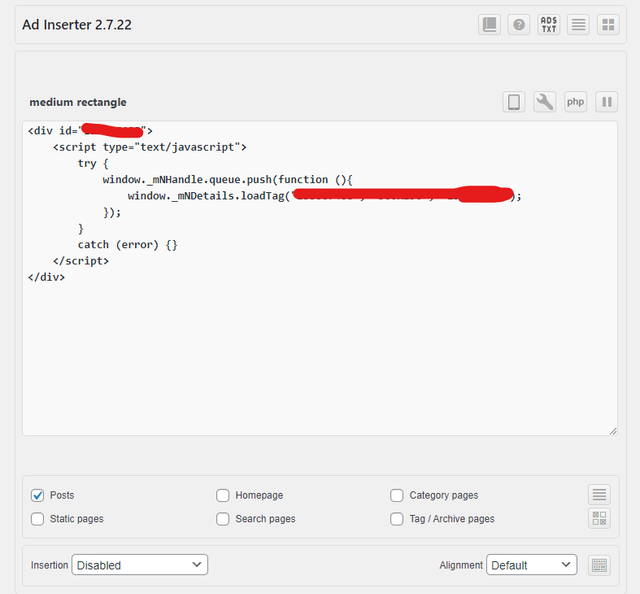Viewport: 640px width, 594px height.
Task: Open the alignment preview keyboard icon
Action: [x=599, y=565]
